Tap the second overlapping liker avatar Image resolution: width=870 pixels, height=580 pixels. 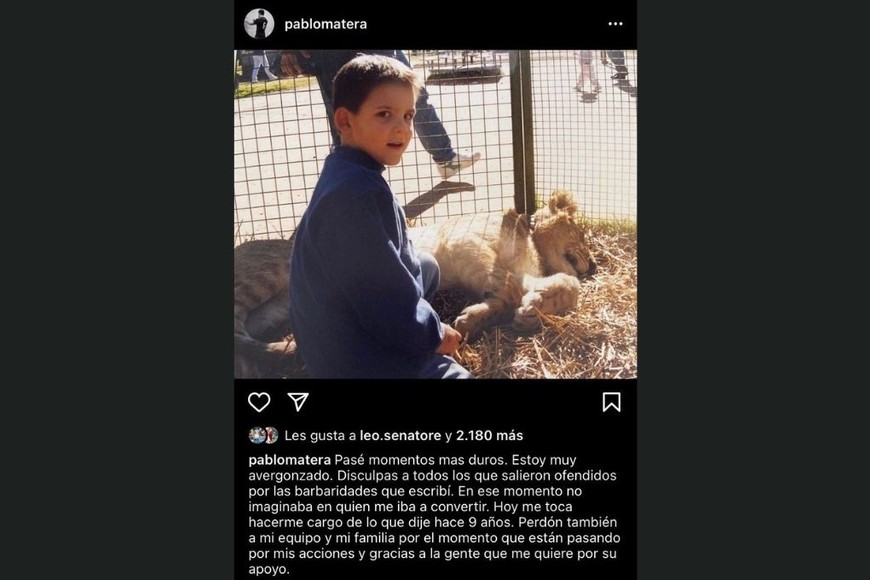[271, 435]
